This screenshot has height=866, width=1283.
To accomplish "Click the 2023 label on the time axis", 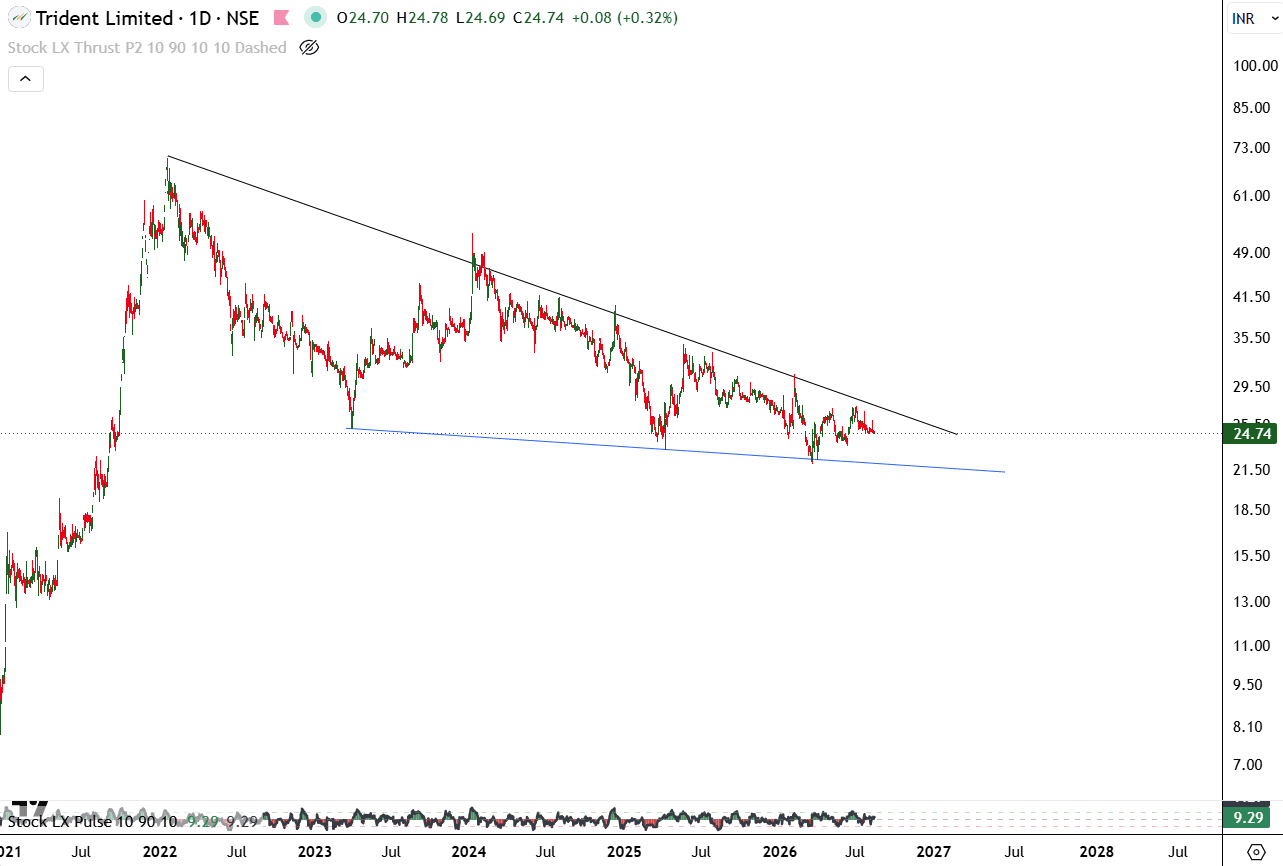I will coord(315,852).
